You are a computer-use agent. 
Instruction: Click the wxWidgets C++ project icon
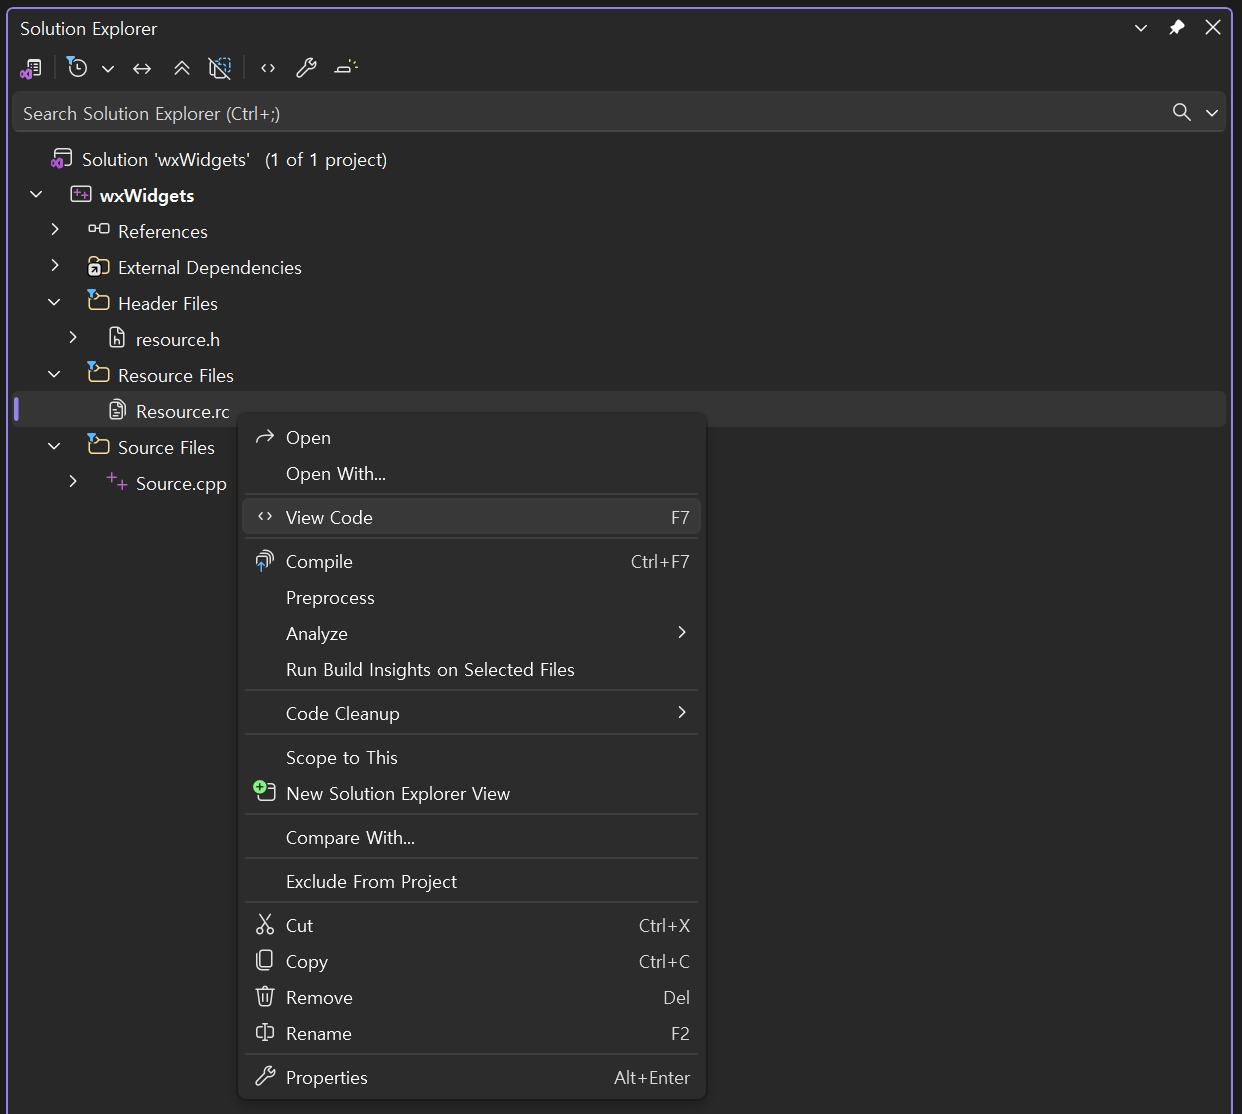81,194
